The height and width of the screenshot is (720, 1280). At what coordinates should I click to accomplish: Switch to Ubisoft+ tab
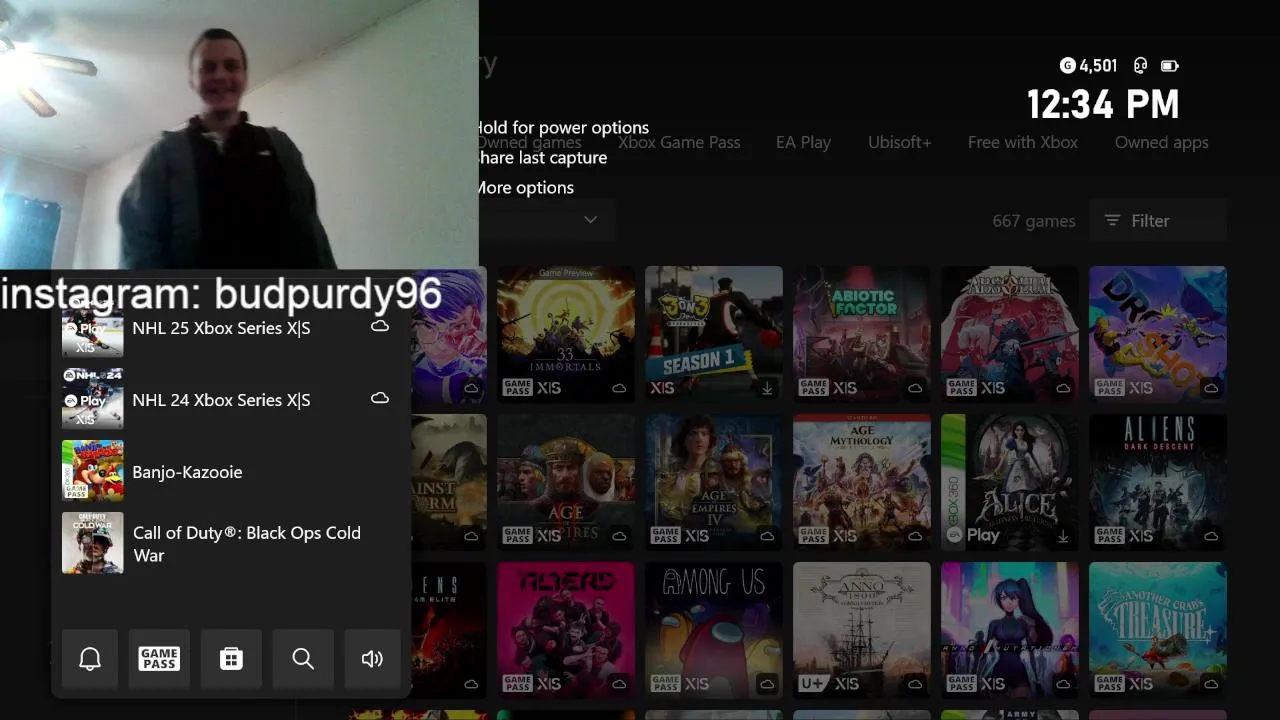click(x=899, y=142)
